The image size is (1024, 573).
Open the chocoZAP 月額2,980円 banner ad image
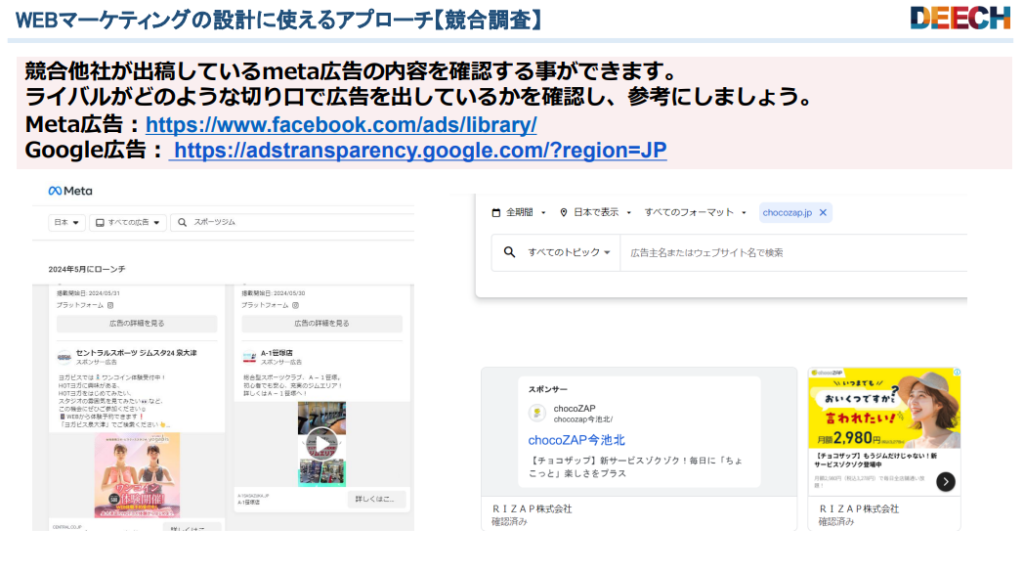pyautogui.click(x=884, y=408)
